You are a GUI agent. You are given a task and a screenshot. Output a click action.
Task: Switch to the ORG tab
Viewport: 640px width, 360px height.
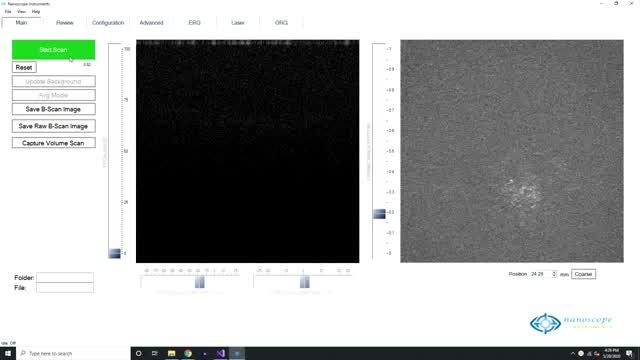(x=281, y=22)
